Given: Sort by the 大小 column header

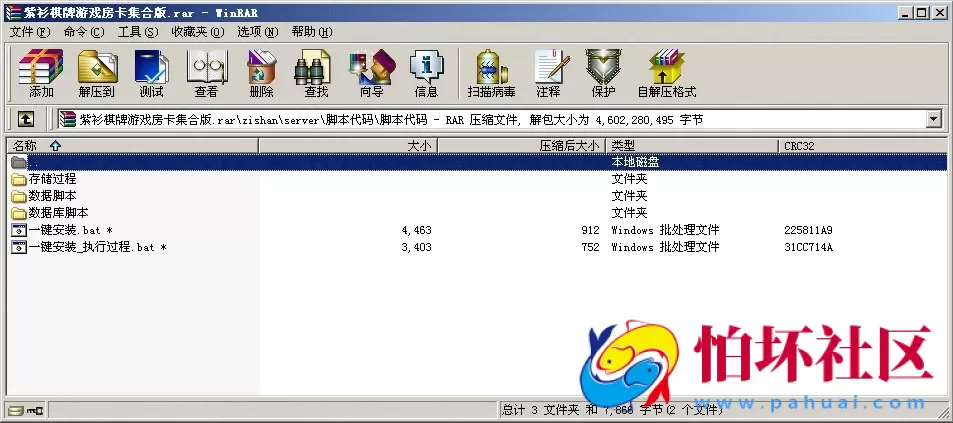Looking at the screenshot, I should tap(348, 146).
